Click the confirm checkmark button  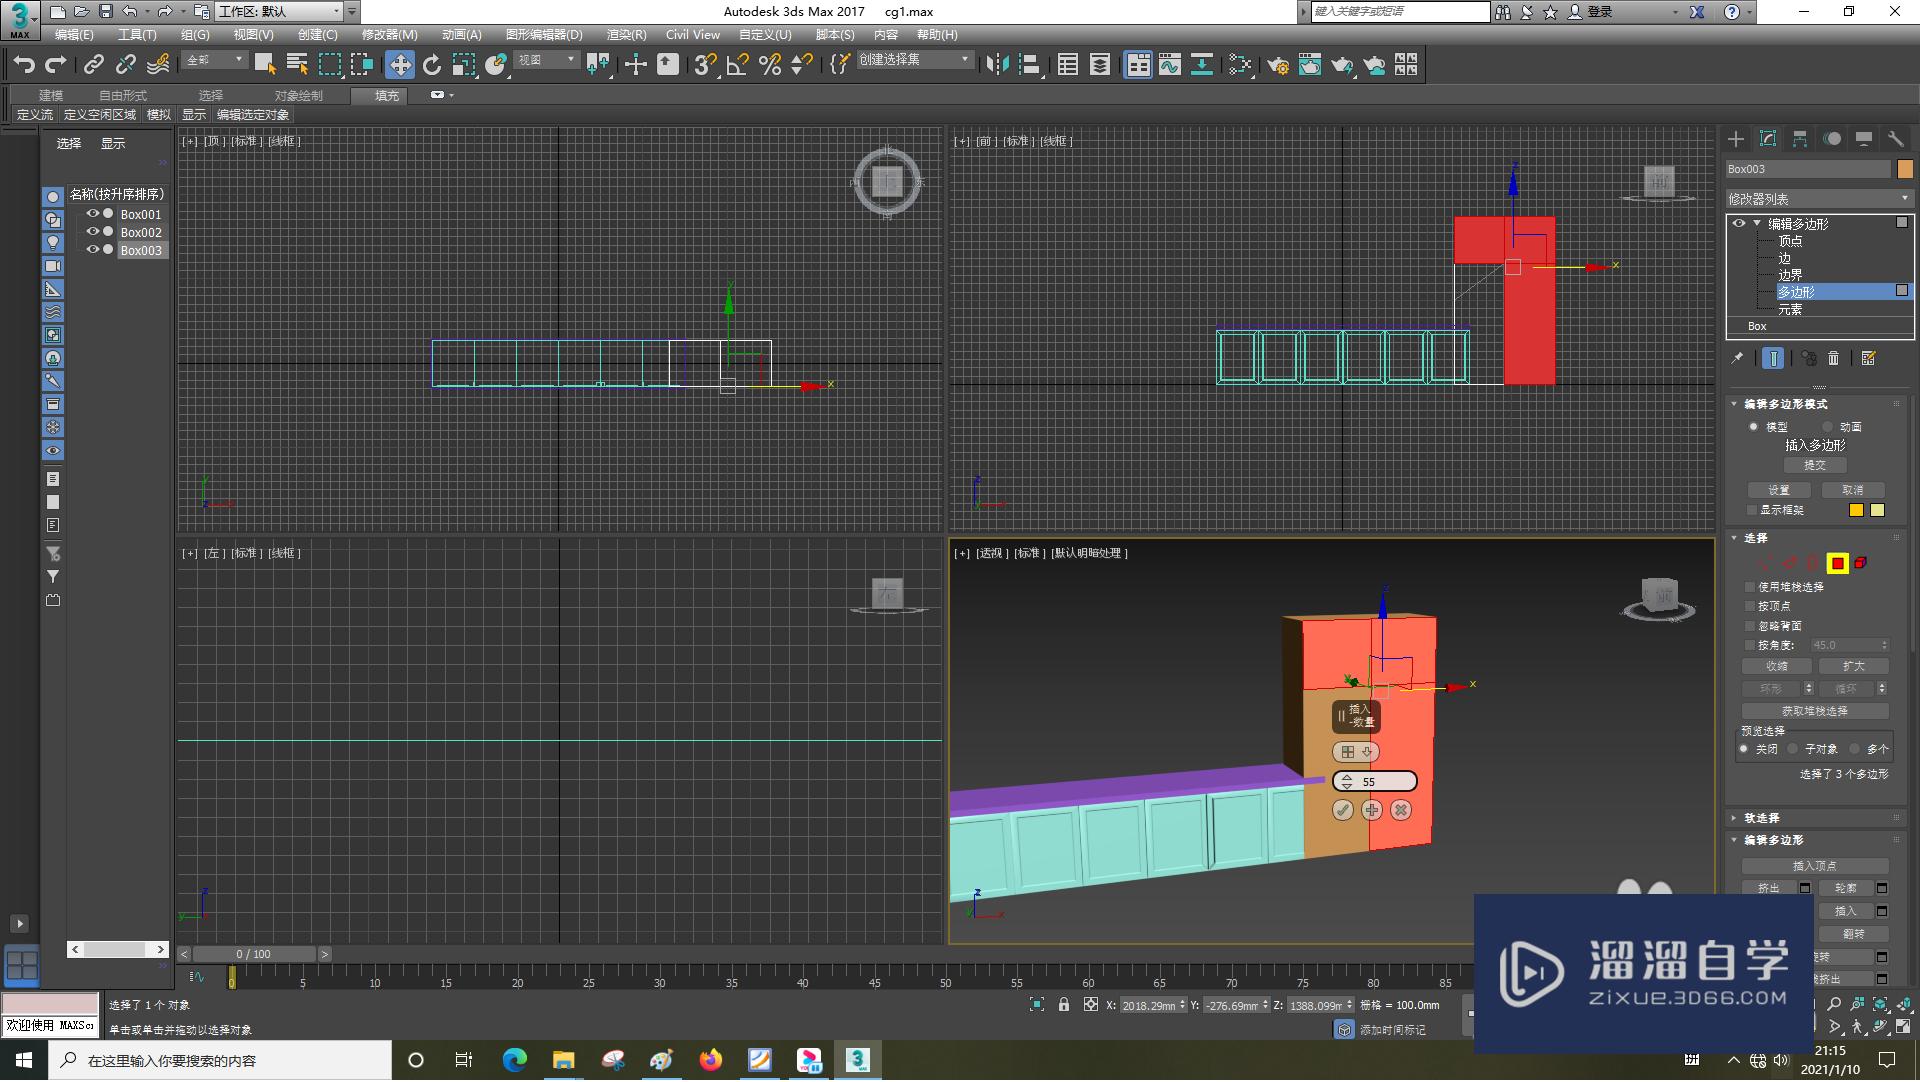[x=1344, y=809]
